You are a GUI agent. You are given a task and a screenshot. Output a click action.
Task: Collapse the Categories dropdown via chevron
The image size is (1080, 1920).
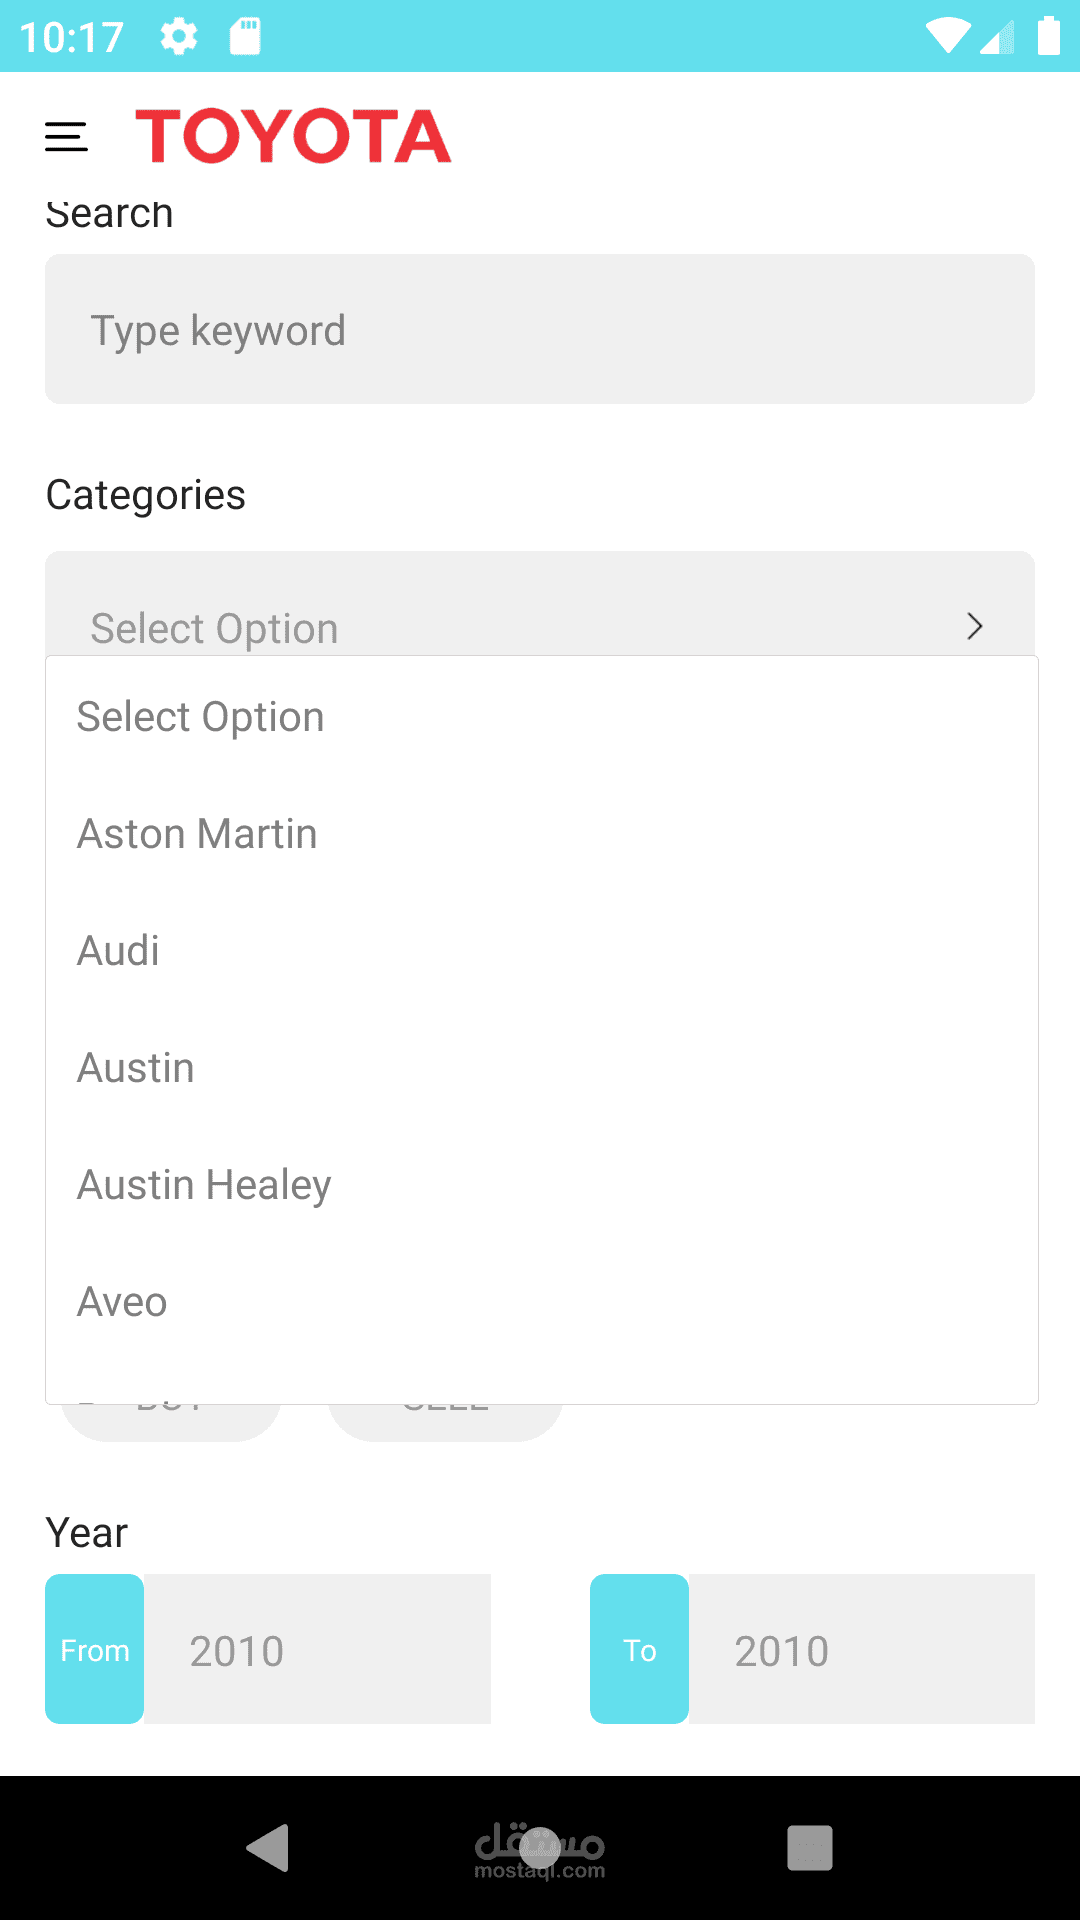975,626
